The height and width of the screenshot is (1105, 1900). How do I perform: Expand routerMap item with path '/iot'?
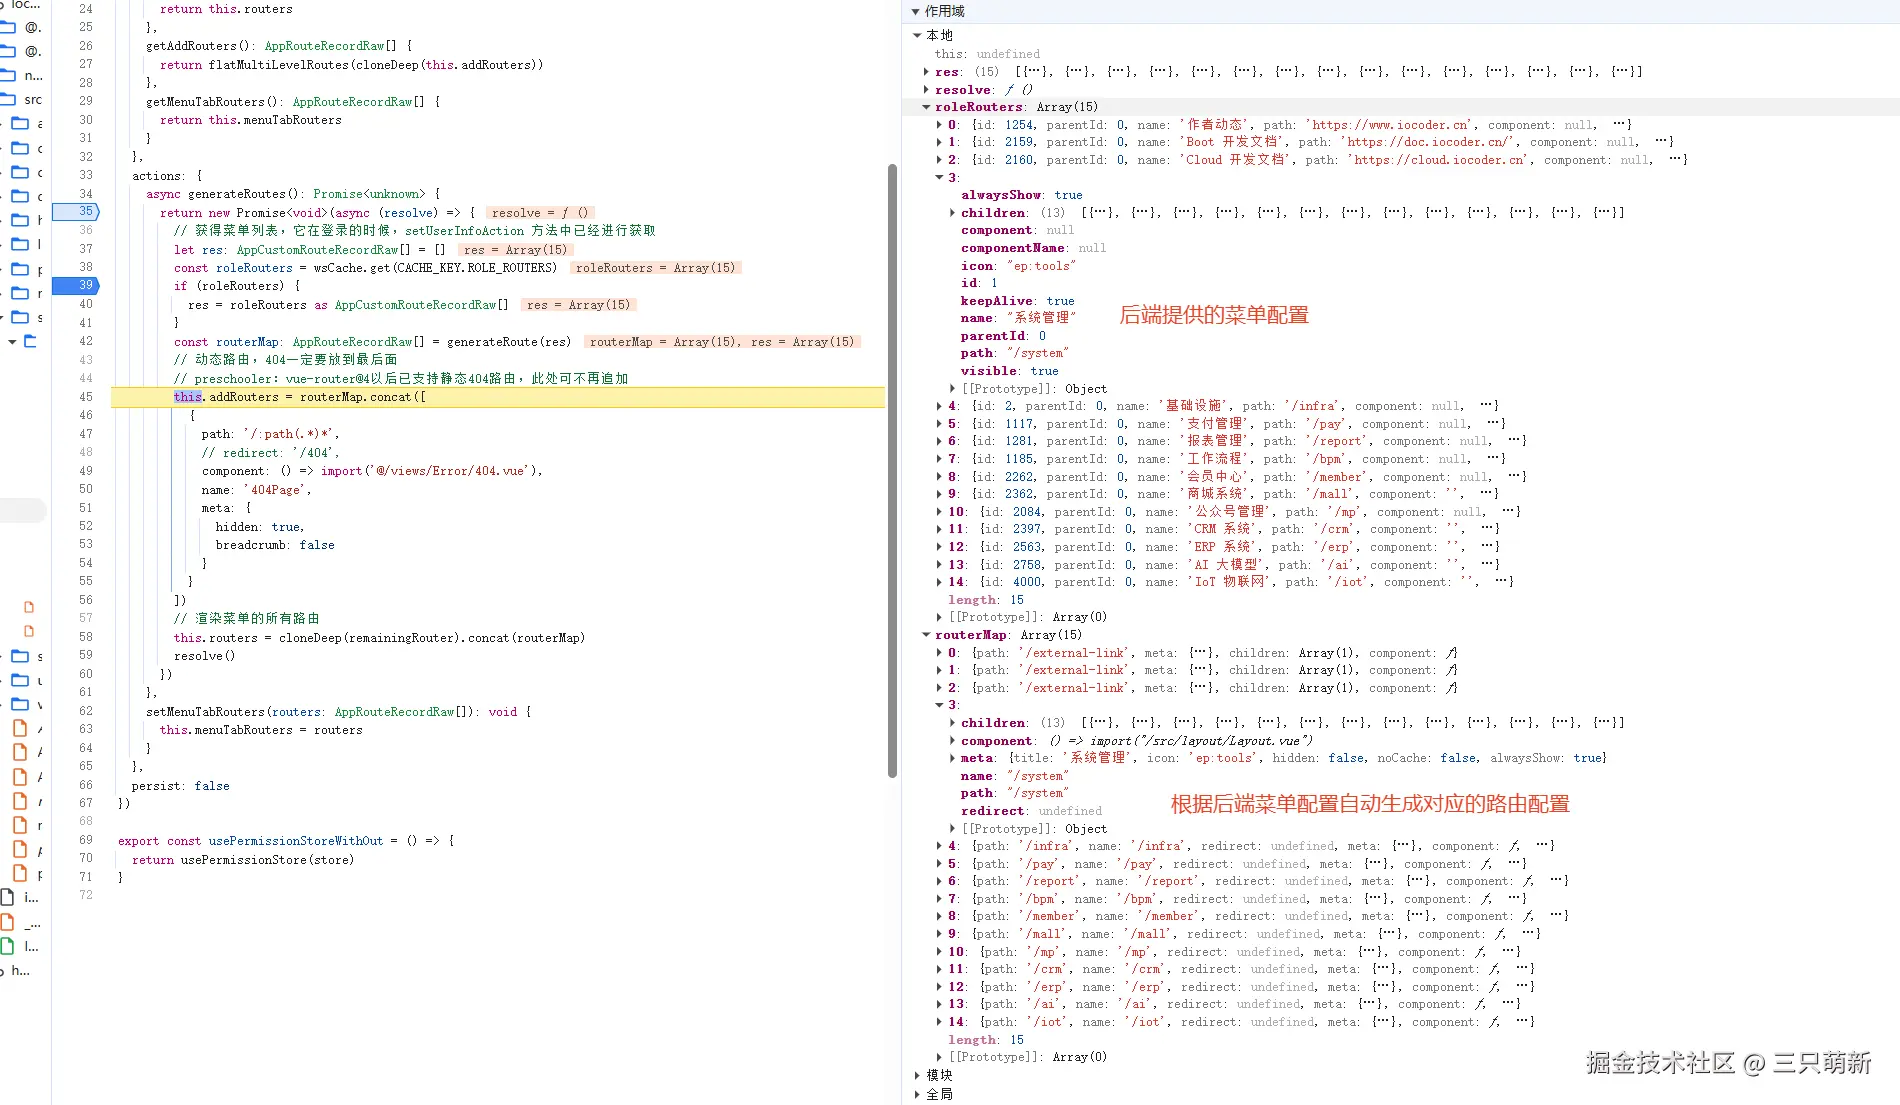[x=939, y=1022]
